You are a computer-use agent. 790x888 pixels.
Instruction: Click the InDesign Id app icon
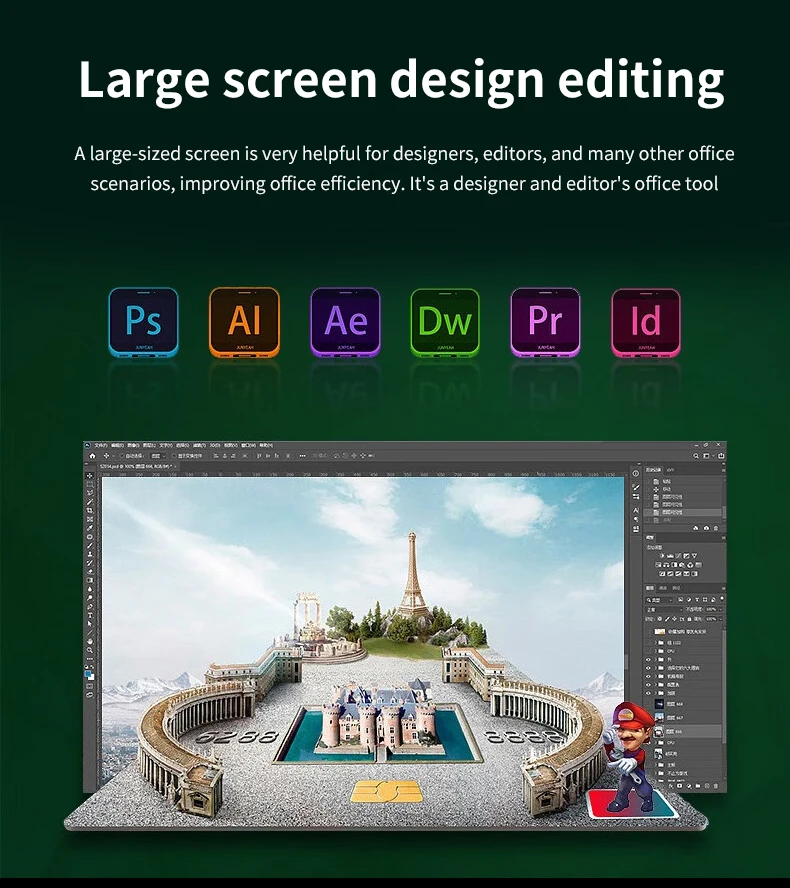(646, 322)
